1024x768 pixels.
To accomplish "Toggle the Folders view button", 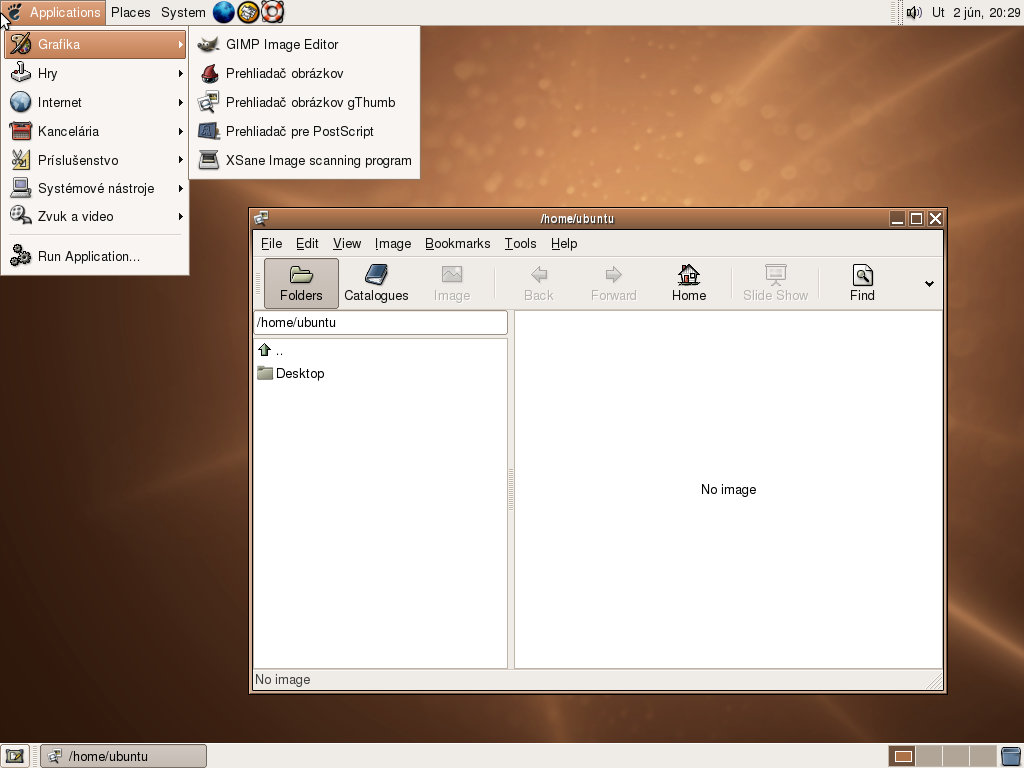I will tap(301, 283).
